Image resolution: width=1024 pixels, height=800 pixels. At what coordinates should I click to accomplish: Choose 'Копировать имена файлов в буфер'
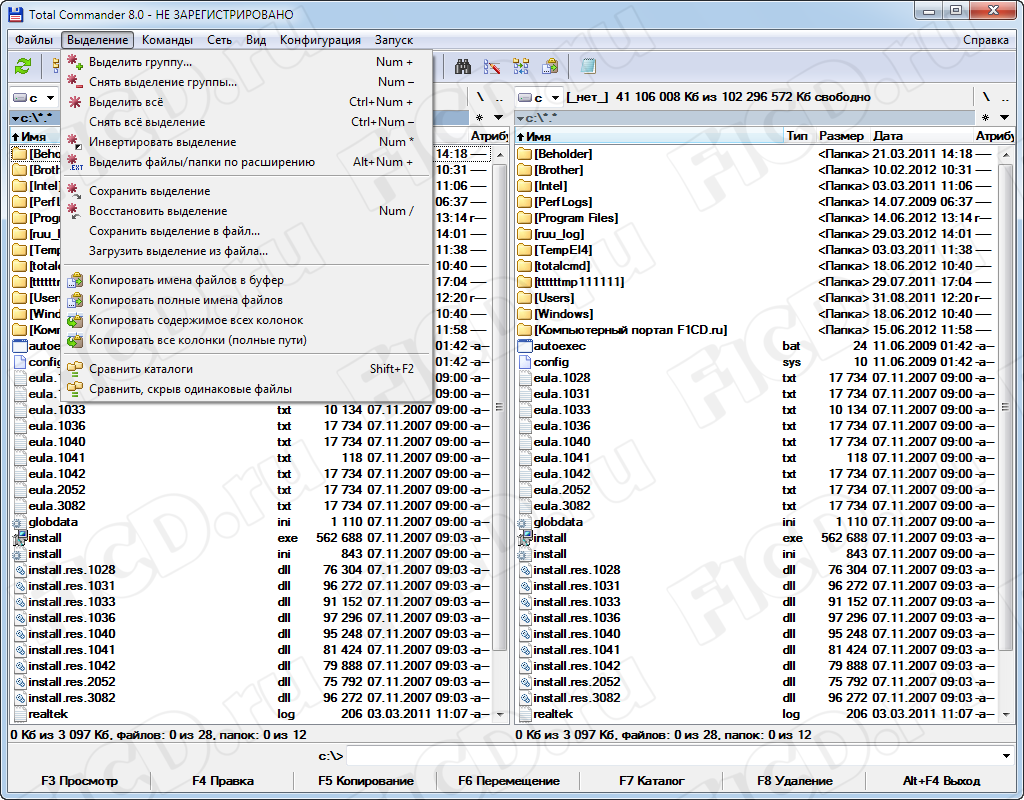click(x=247, y=280)
